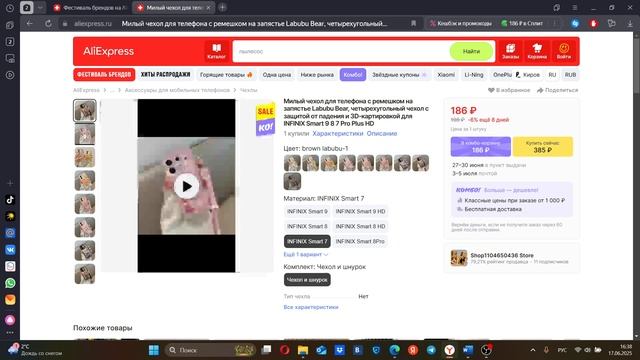Viewport: 640px width, 360px height.
Task: Open new browser tab with plus button
Action: click(222, 8)
